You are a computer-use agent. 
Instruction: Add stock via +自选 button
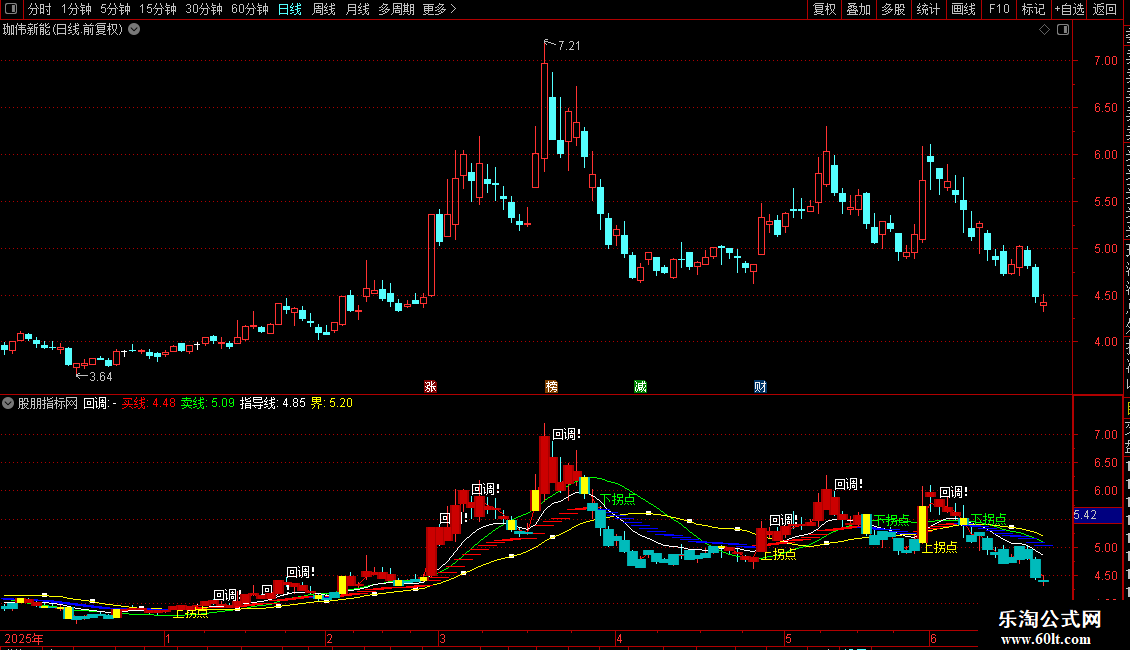(1069, 9)
